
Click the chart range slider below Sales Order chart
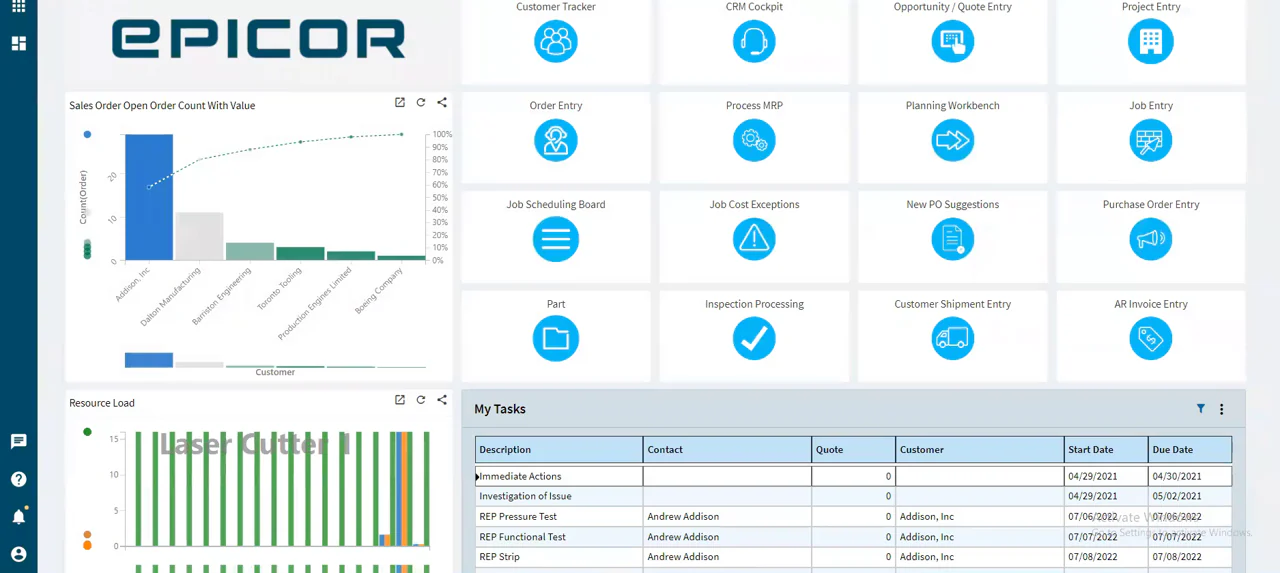pyautogui.click(x=275, y=359)
